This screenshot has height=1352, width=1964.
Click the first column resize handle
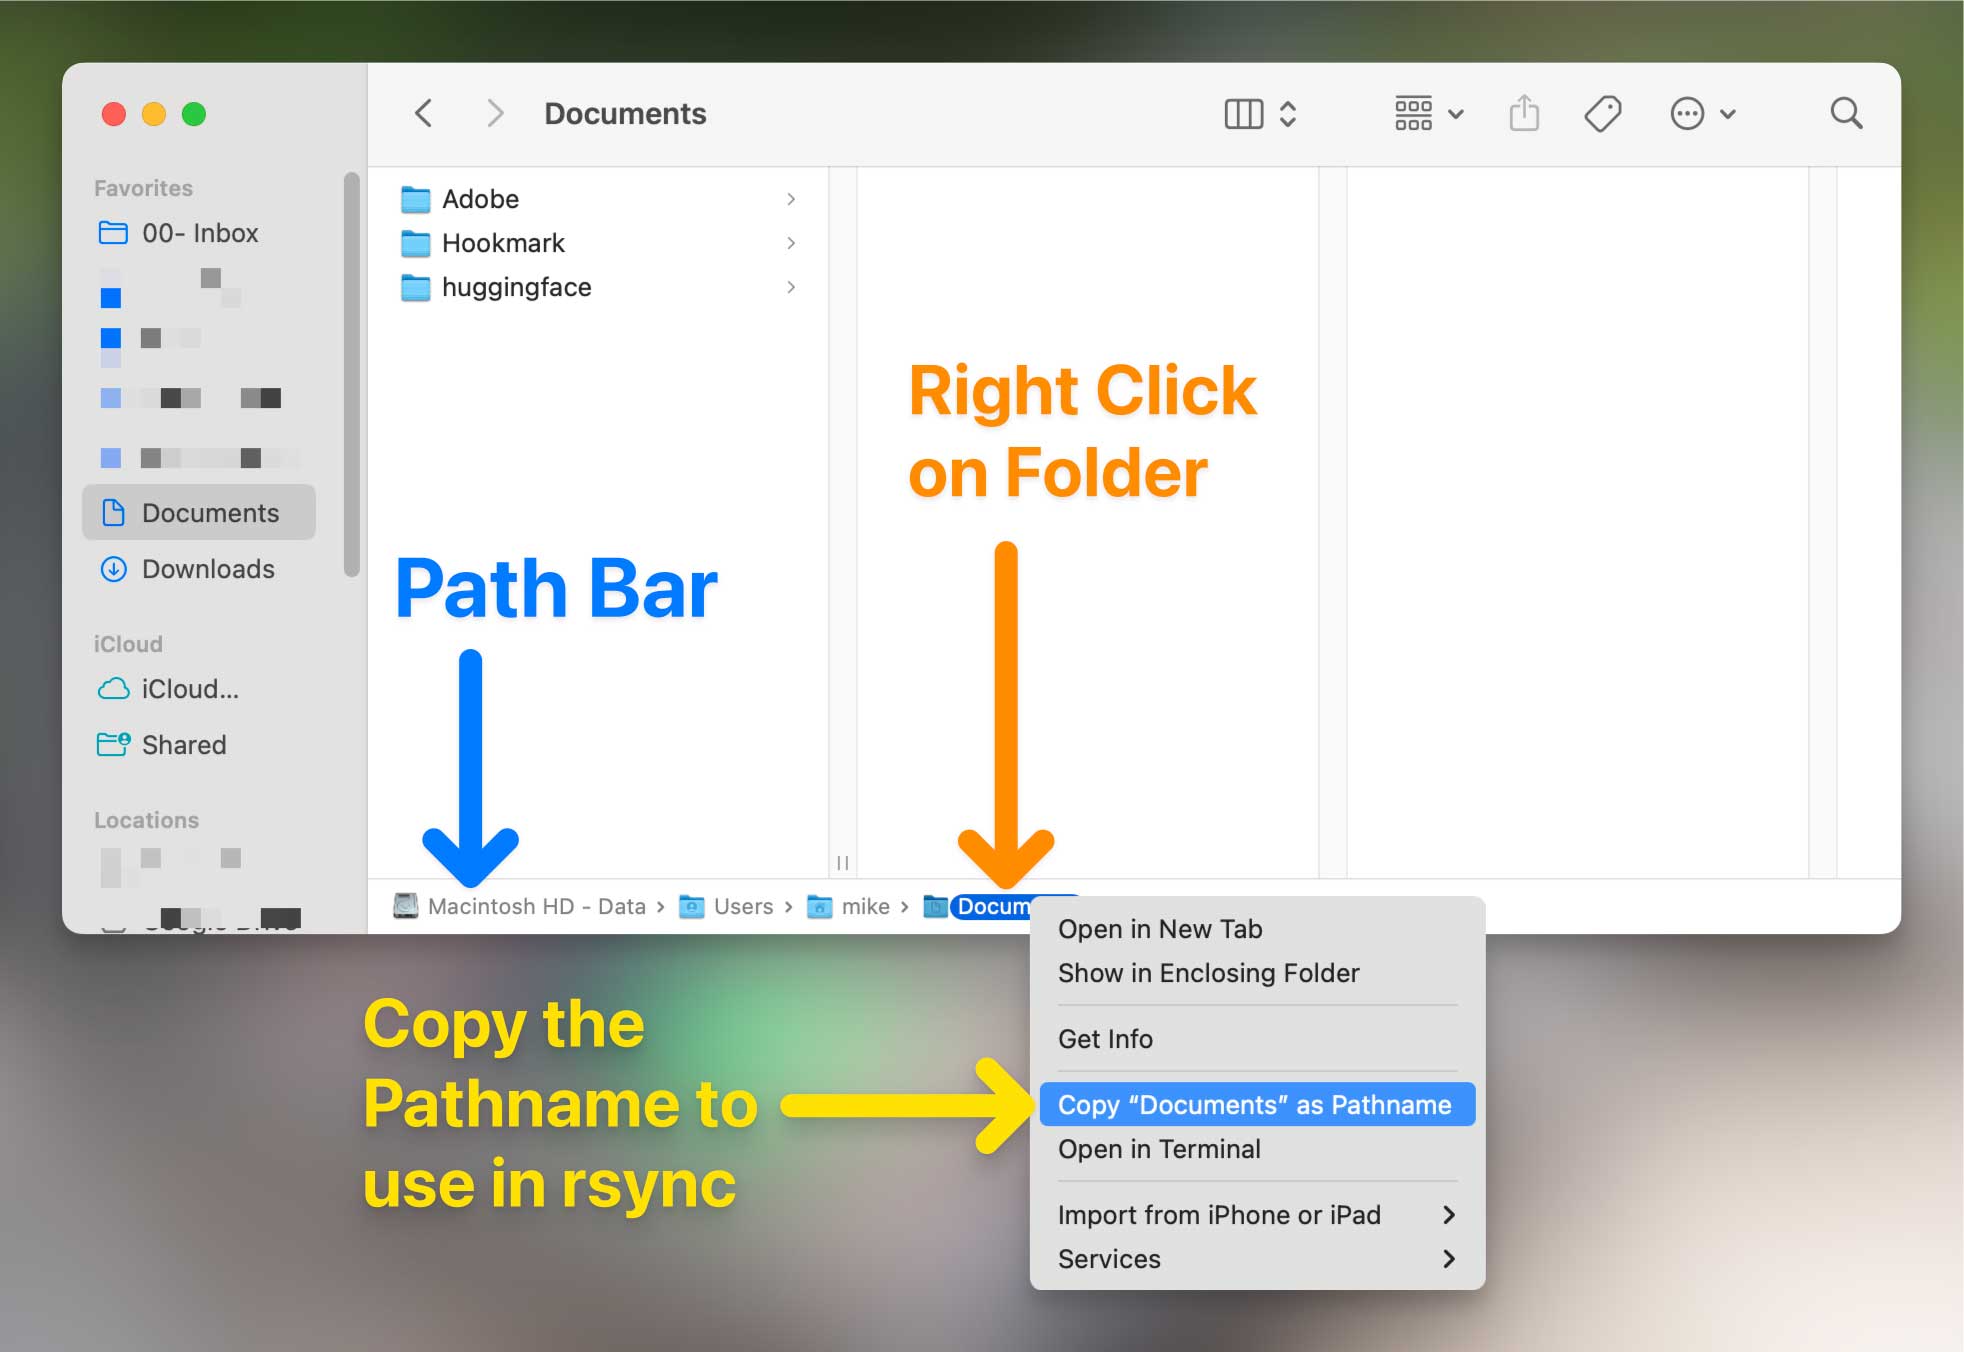click(x=843, y=862)
